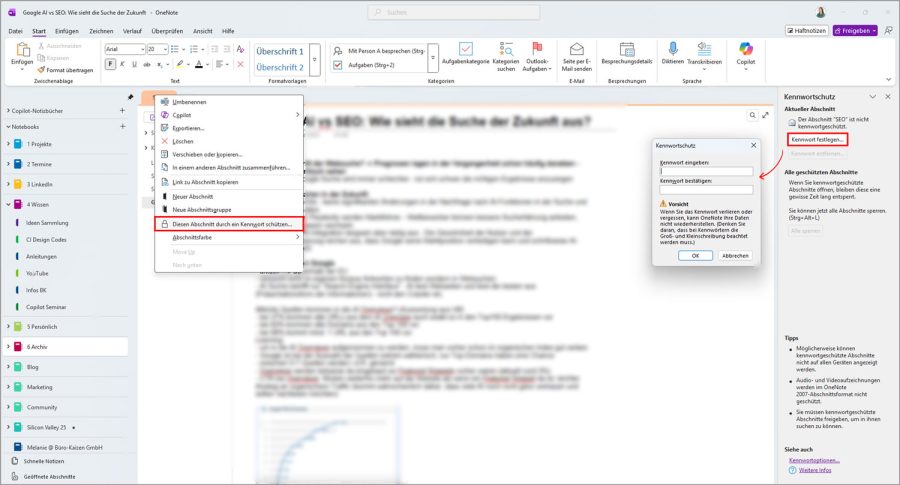Collapse the 4 Wissen notebook
This screenshot has width=900, height=485.
click(x=8, y=204)
